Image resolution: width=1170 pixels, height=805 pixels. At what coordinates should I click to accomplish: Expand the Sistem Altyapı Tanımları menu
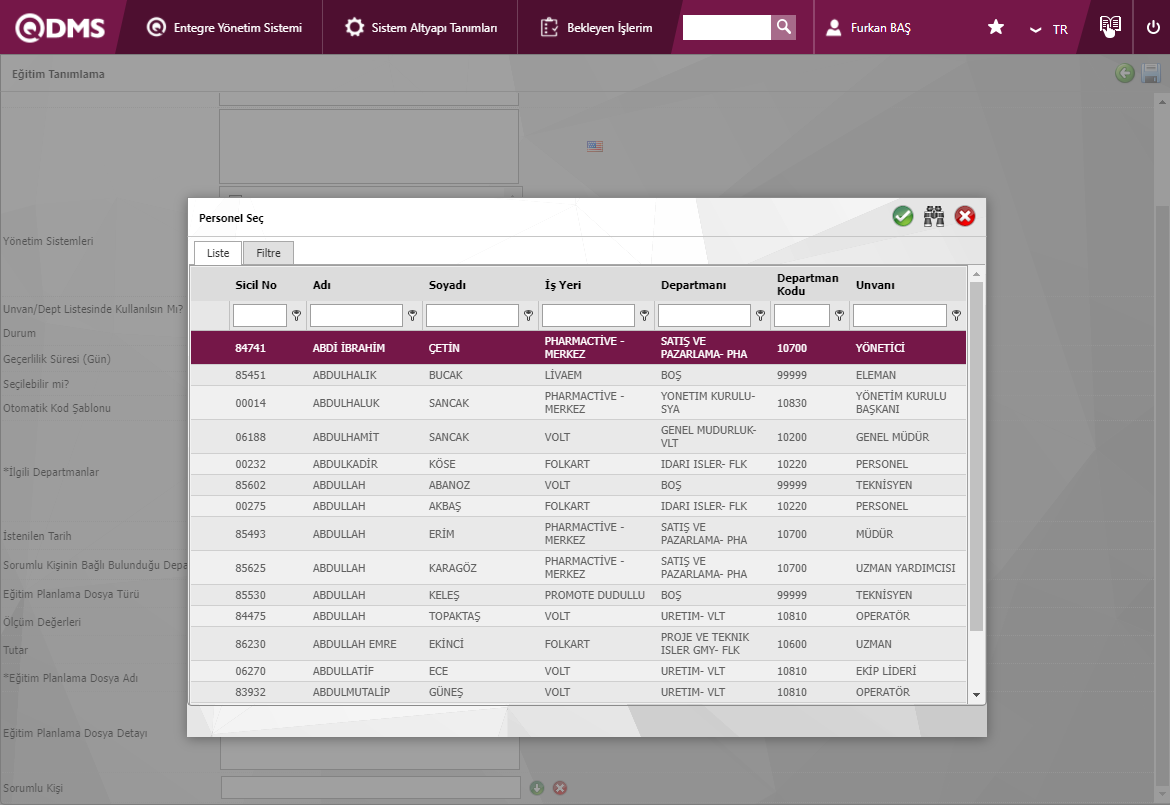421,28
